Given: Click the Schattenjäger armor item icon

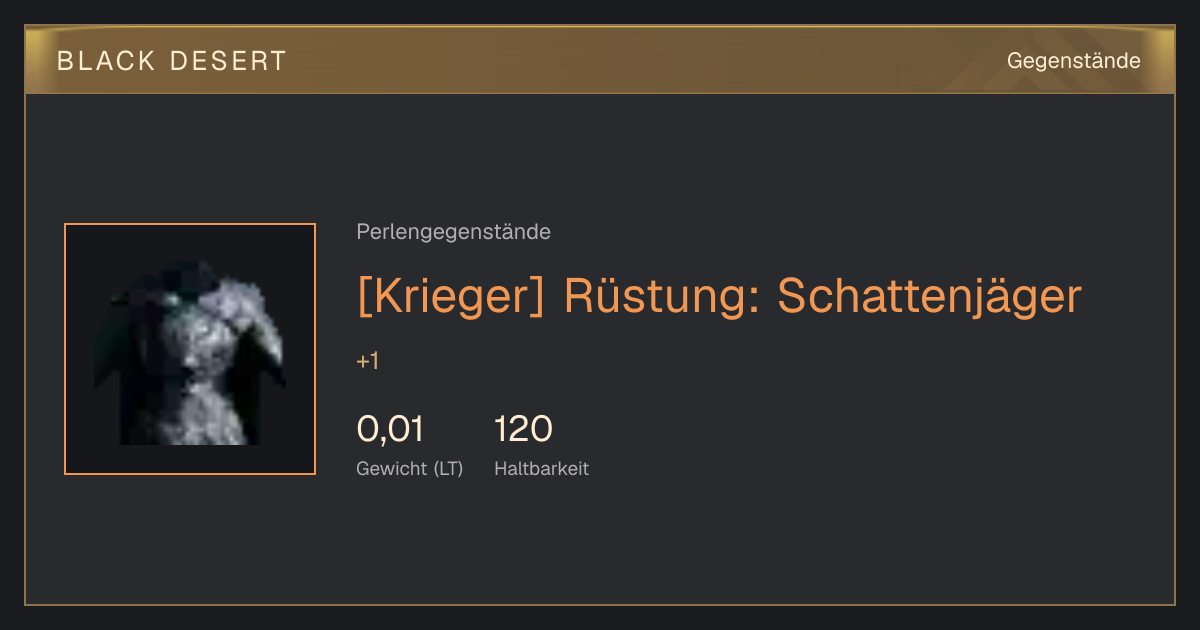Looking at the screenshot, I should point(190,349).
